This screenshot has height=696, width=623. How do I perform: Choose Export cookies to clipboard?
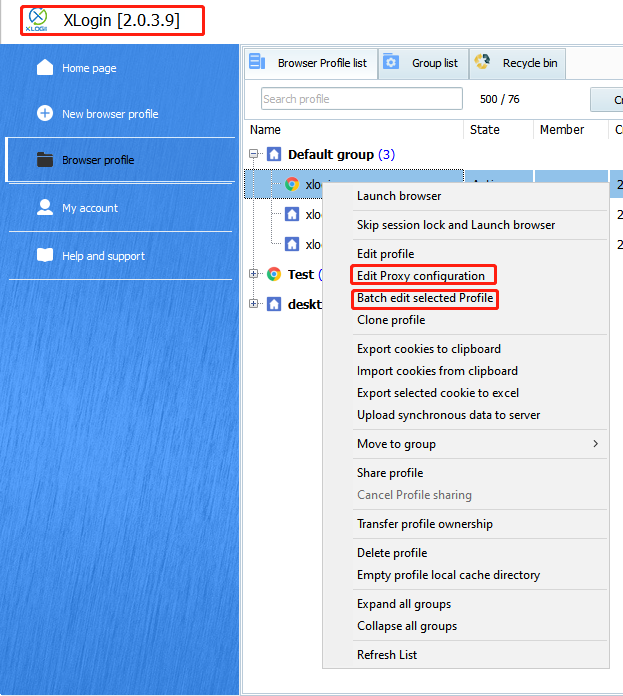coord(429,349)
